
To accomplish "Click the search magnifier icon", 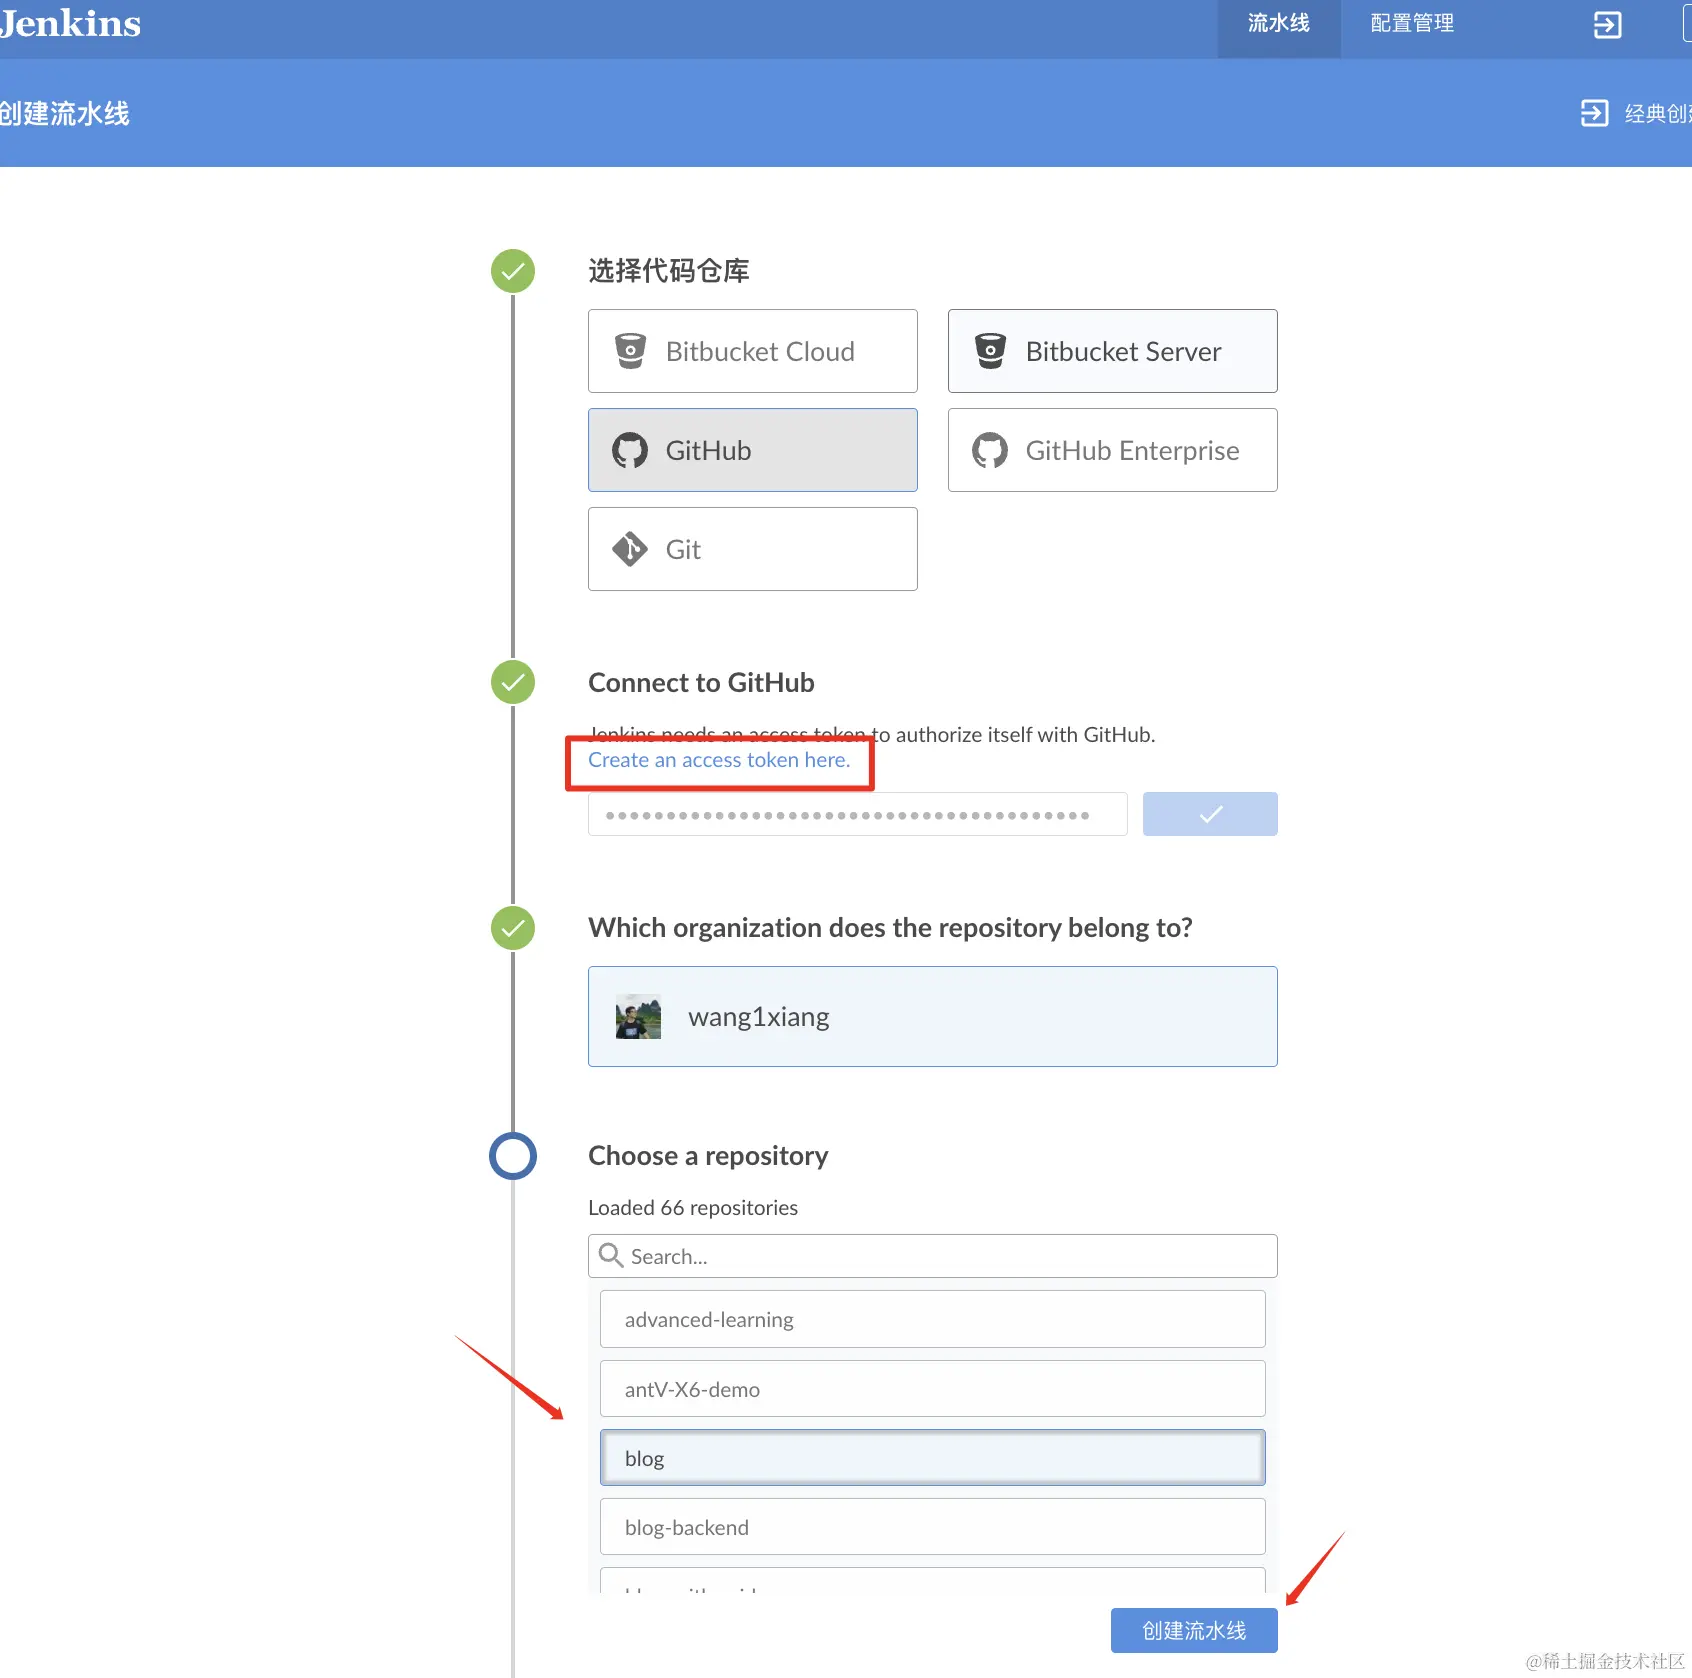I will tap(611, 1255).
